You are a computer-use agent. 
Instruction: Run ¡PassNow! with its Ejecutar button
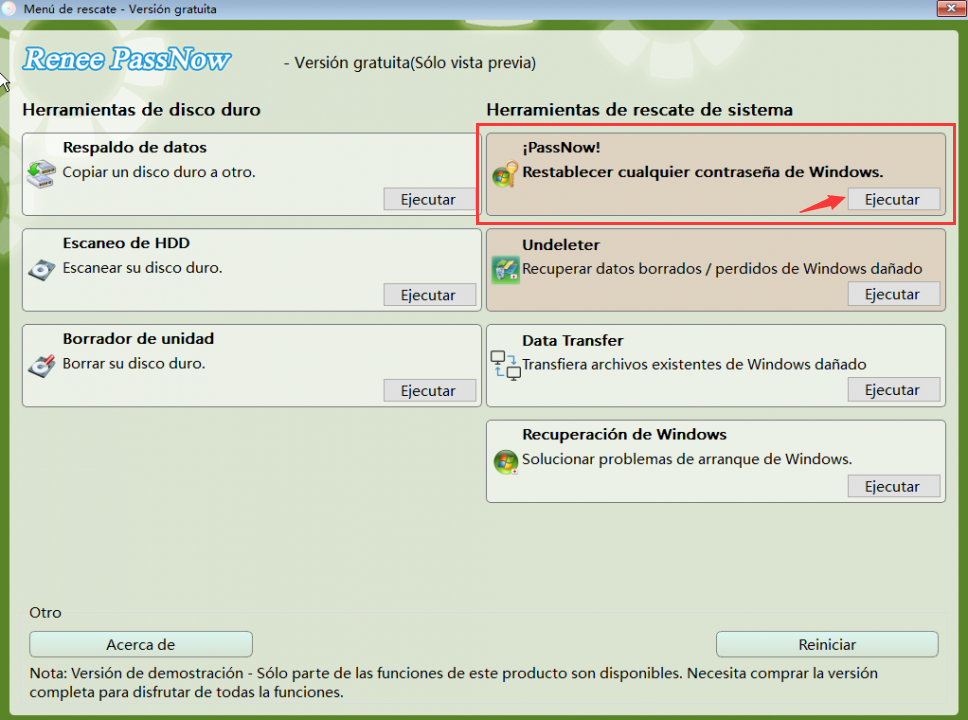(893, 199)
